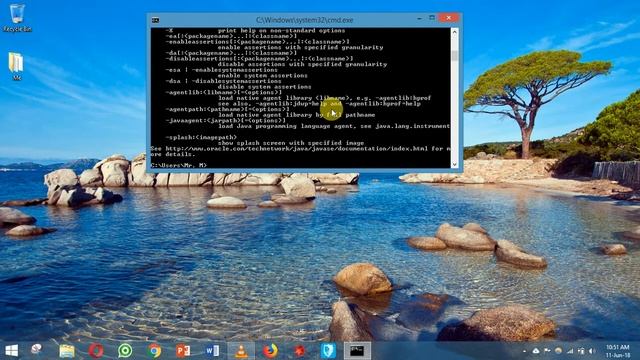Minimize the Command Prompt window
This screenshot has width=640, height=360.
[419, 18]
